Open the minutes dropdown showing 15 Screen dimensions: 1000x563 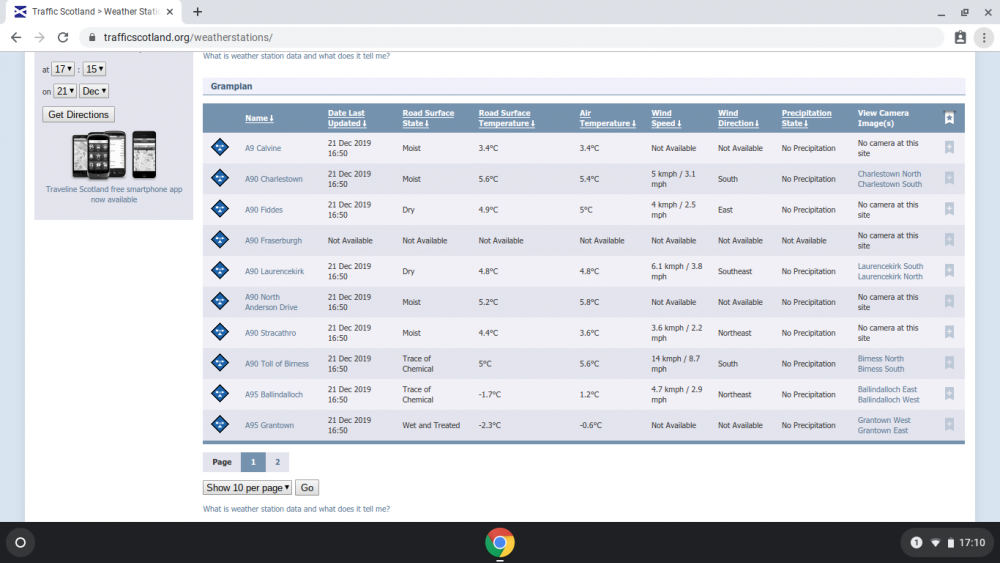[x=94, y=69]
